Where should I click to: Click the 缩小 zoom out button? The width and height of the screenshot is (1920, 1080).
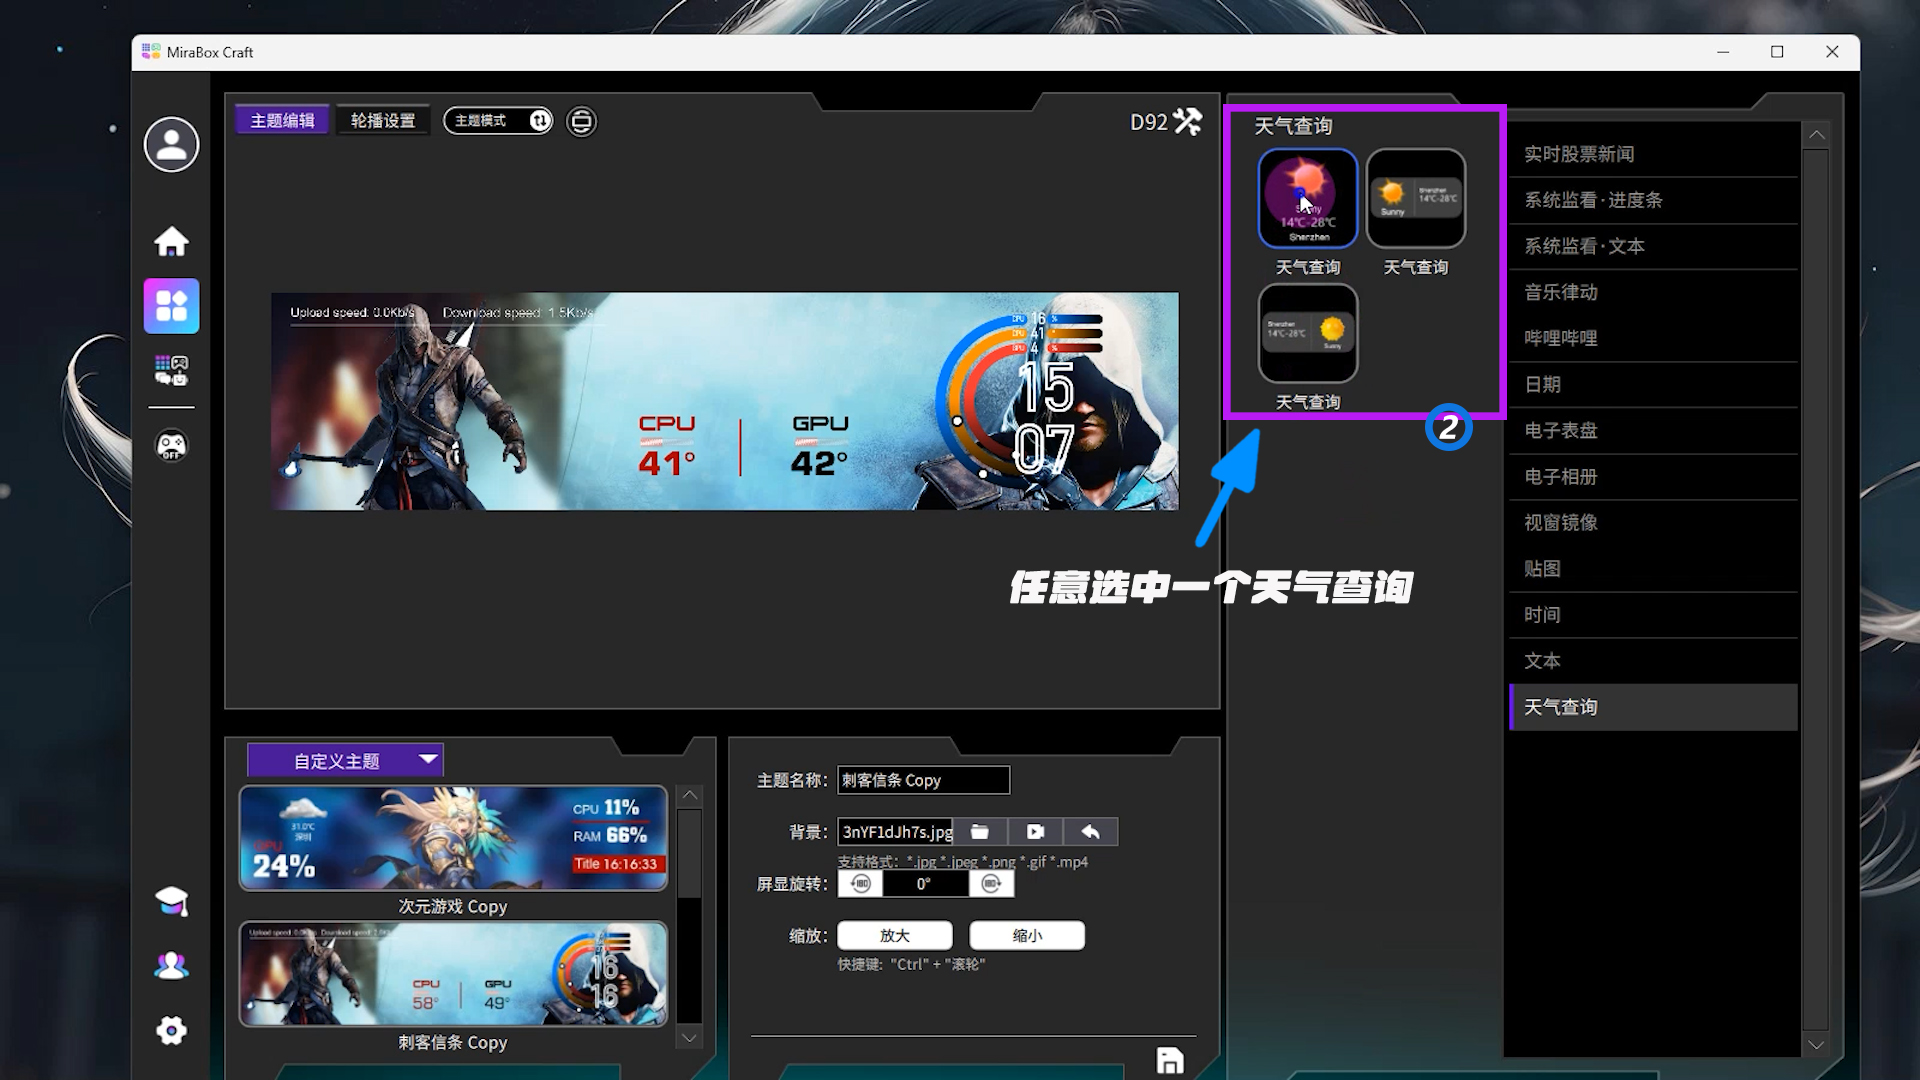point(1027,936)
